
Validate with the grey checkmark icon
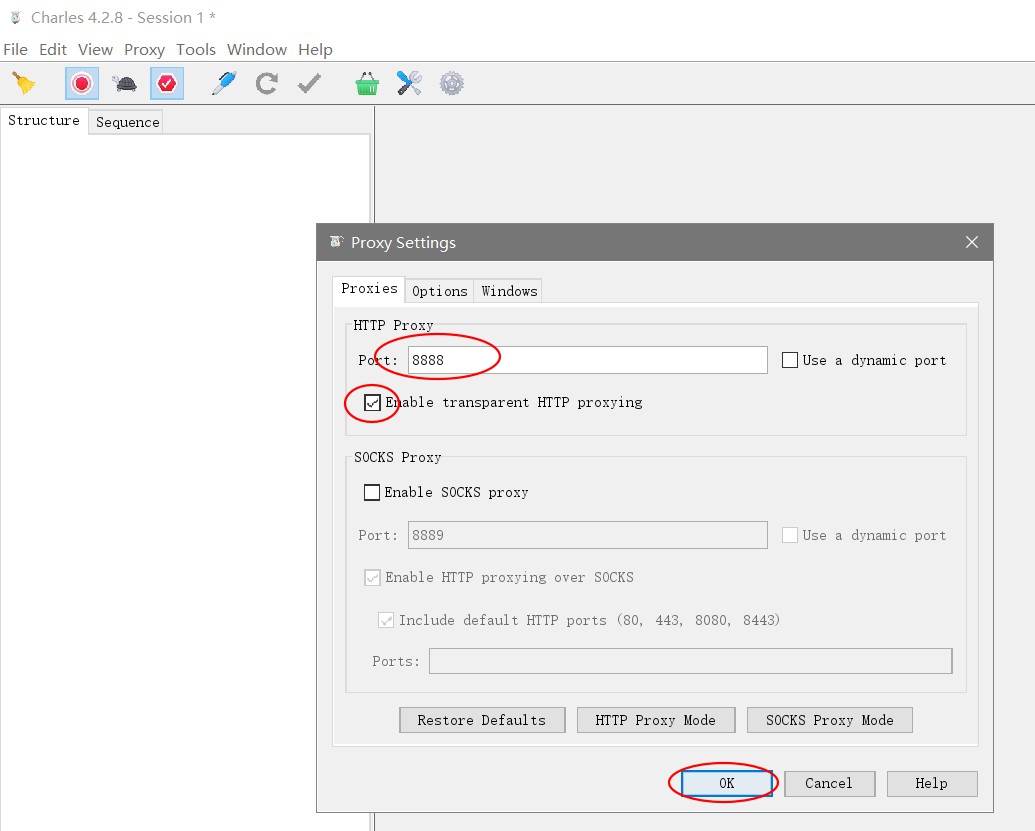coord(309,83)
